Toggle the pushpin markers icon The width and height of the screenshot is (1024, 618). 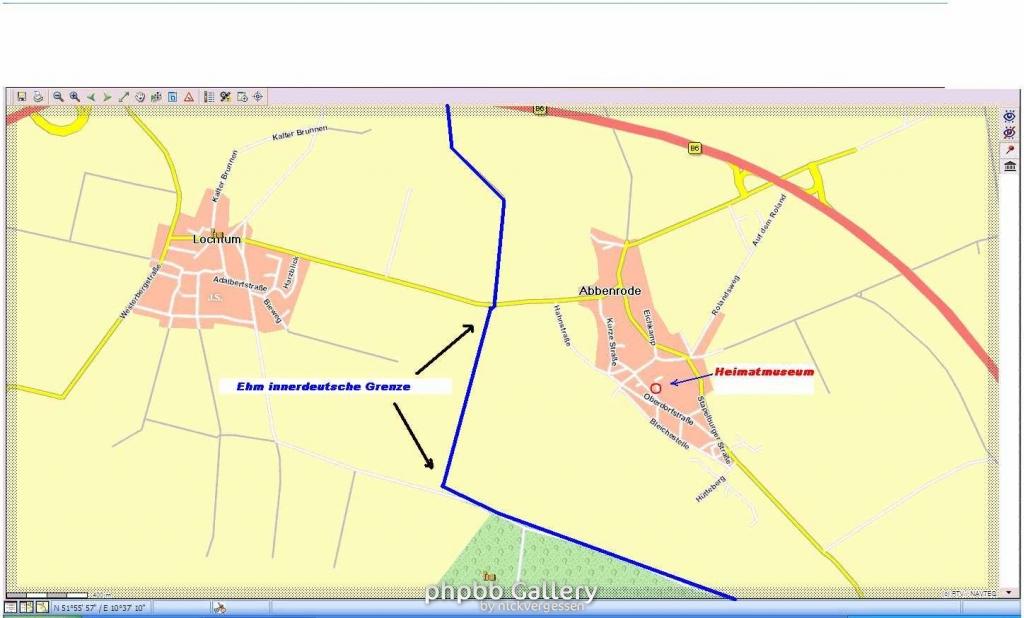pos(1010,148)
